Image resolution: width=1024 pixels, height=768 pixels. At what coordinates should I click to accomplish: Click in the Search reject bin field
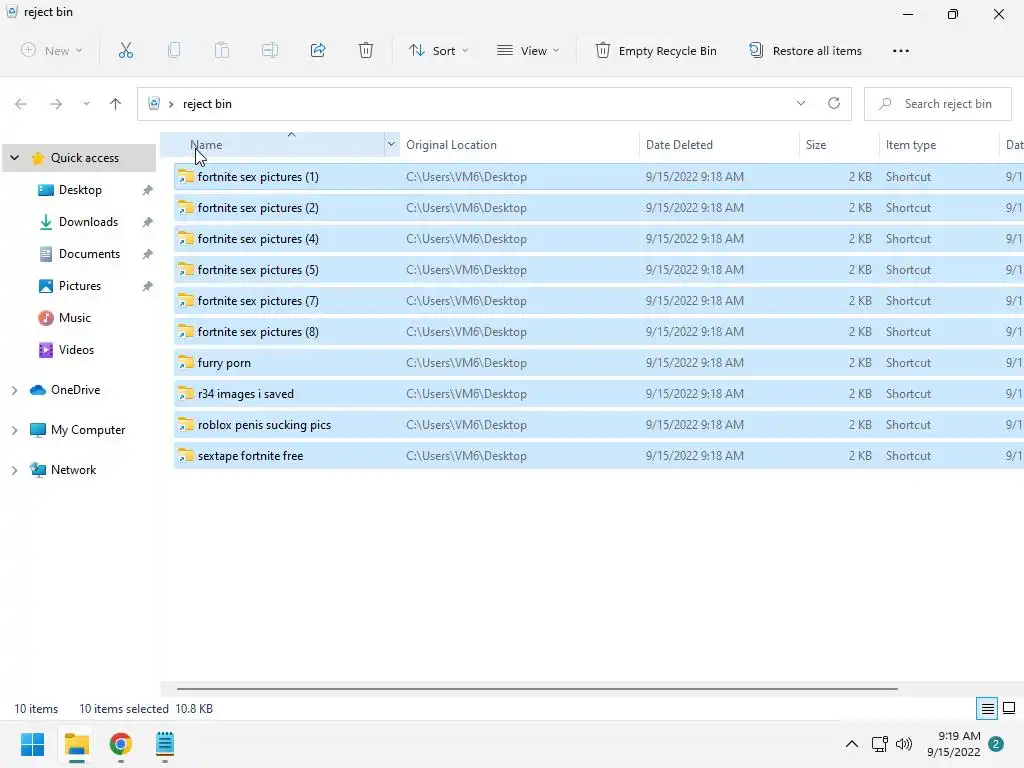(x=938, y=104)
